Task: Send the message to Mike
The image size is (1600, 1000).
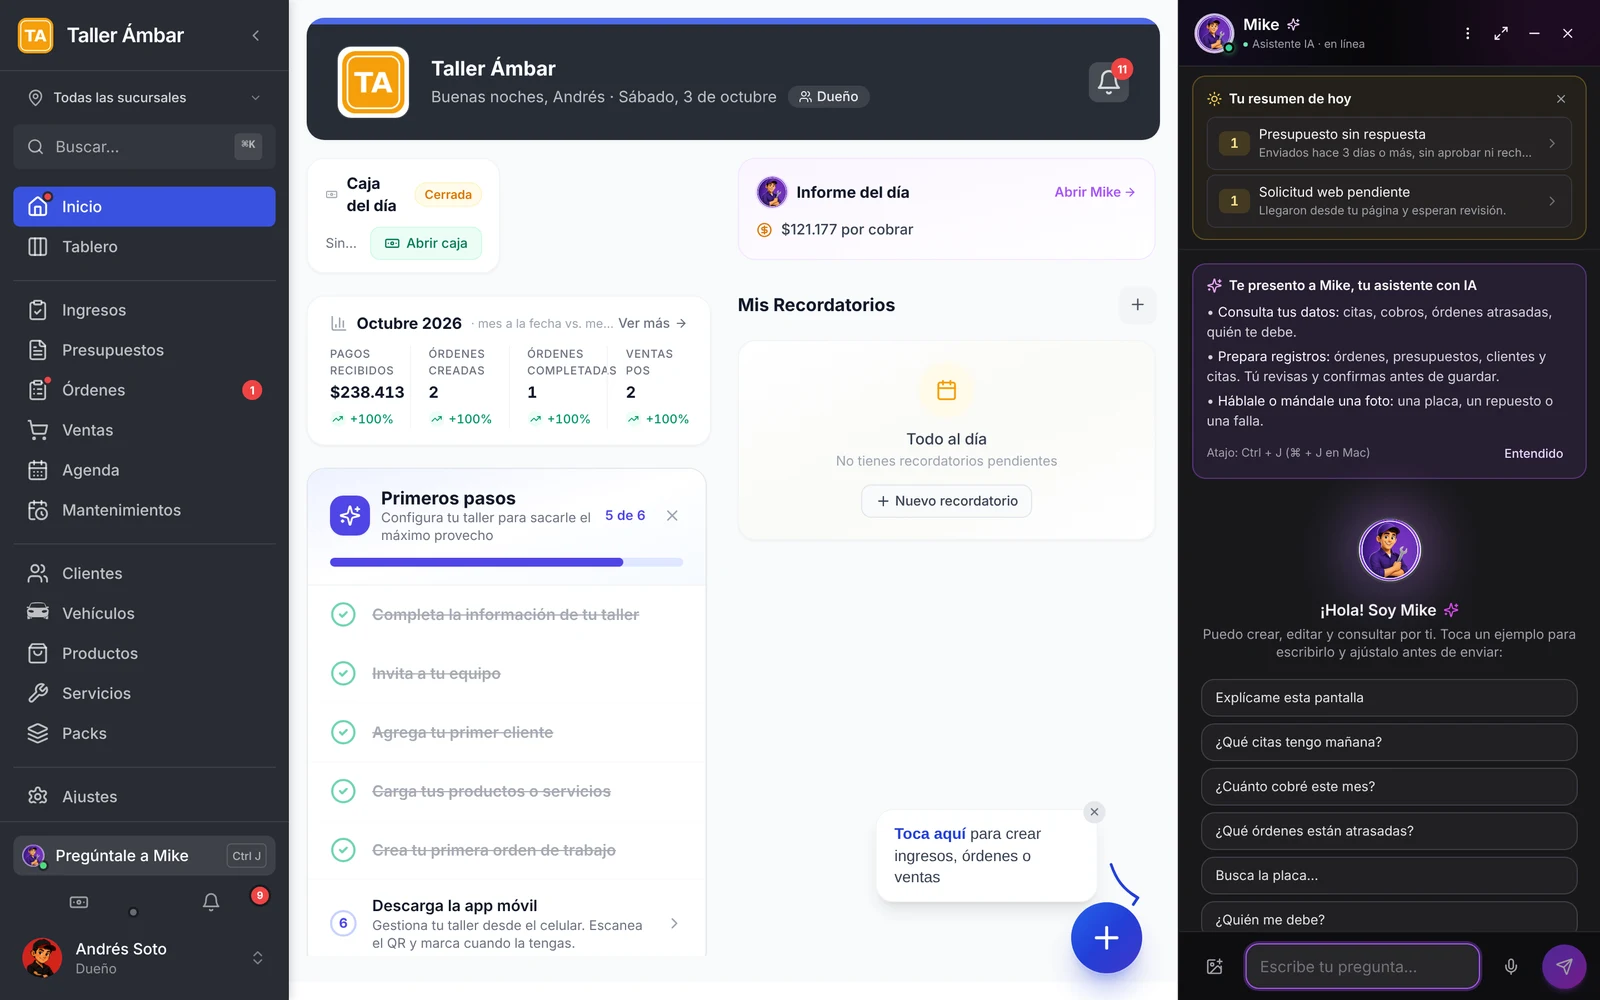Action: point(1564,967)
